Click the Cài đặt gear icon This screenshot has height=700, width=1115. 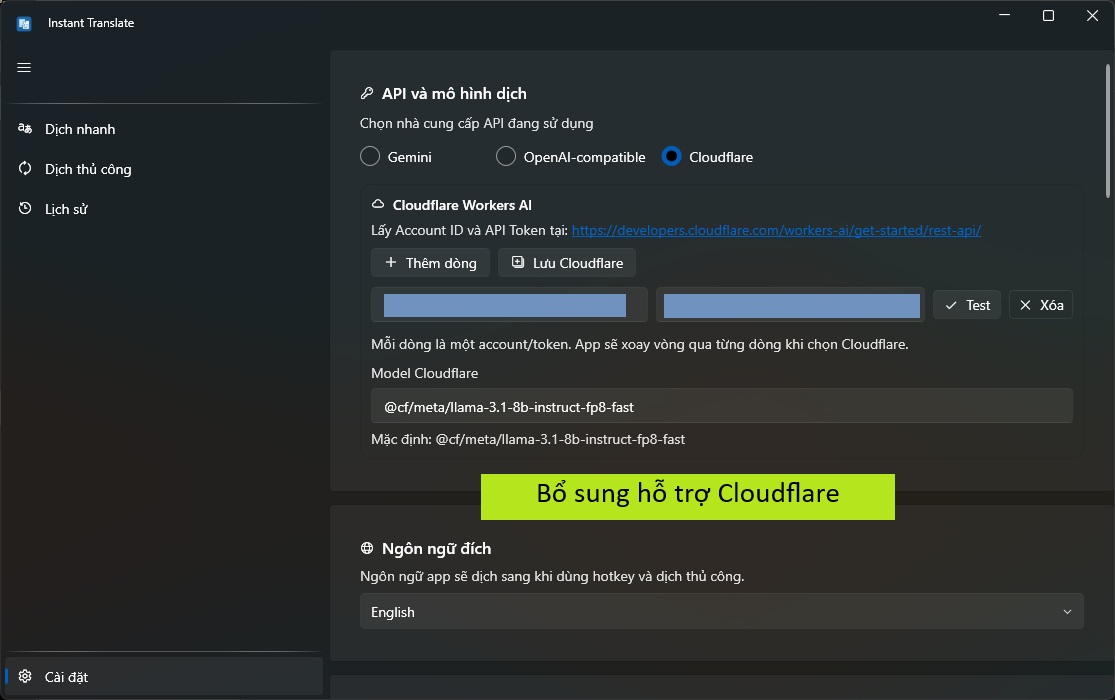[25, 677]
